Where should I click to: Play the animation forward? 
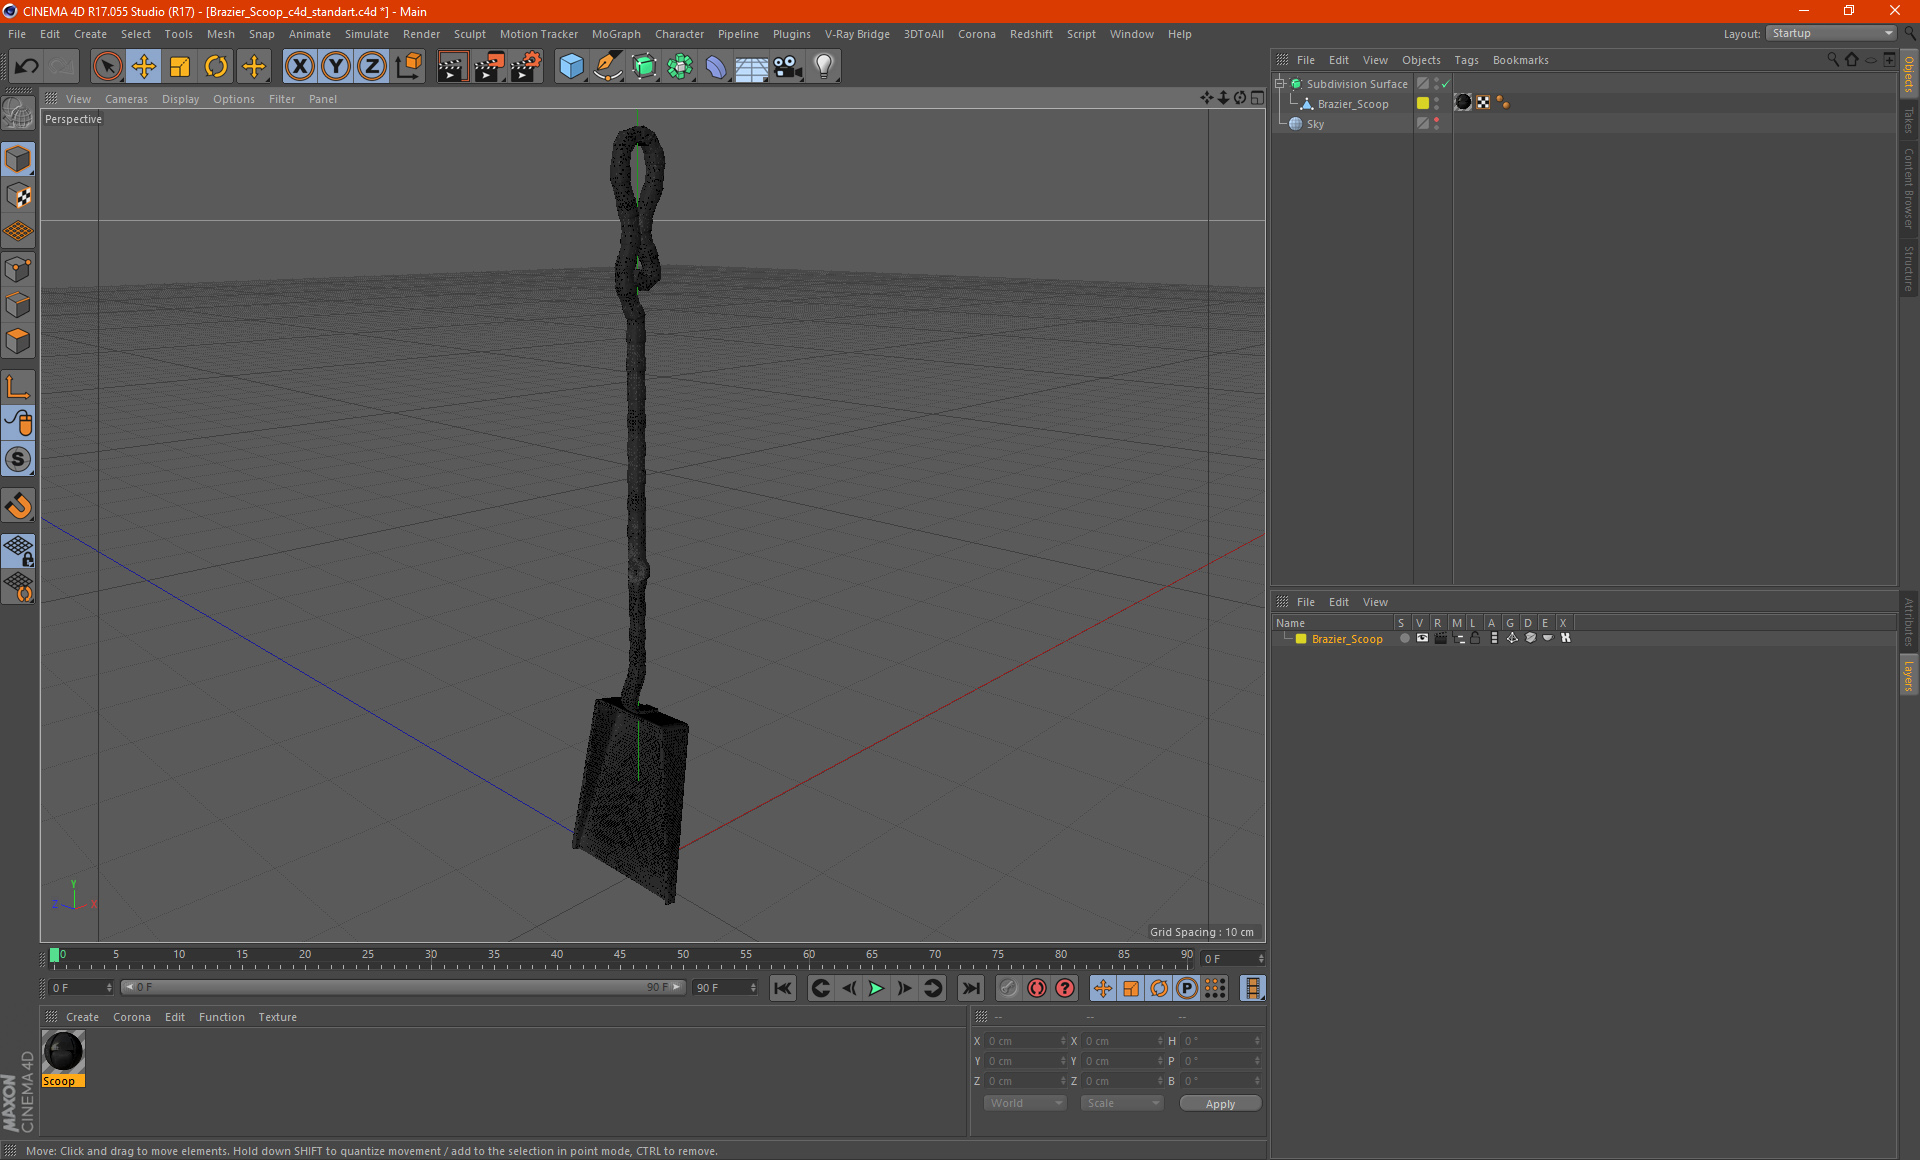coord(876,988)
